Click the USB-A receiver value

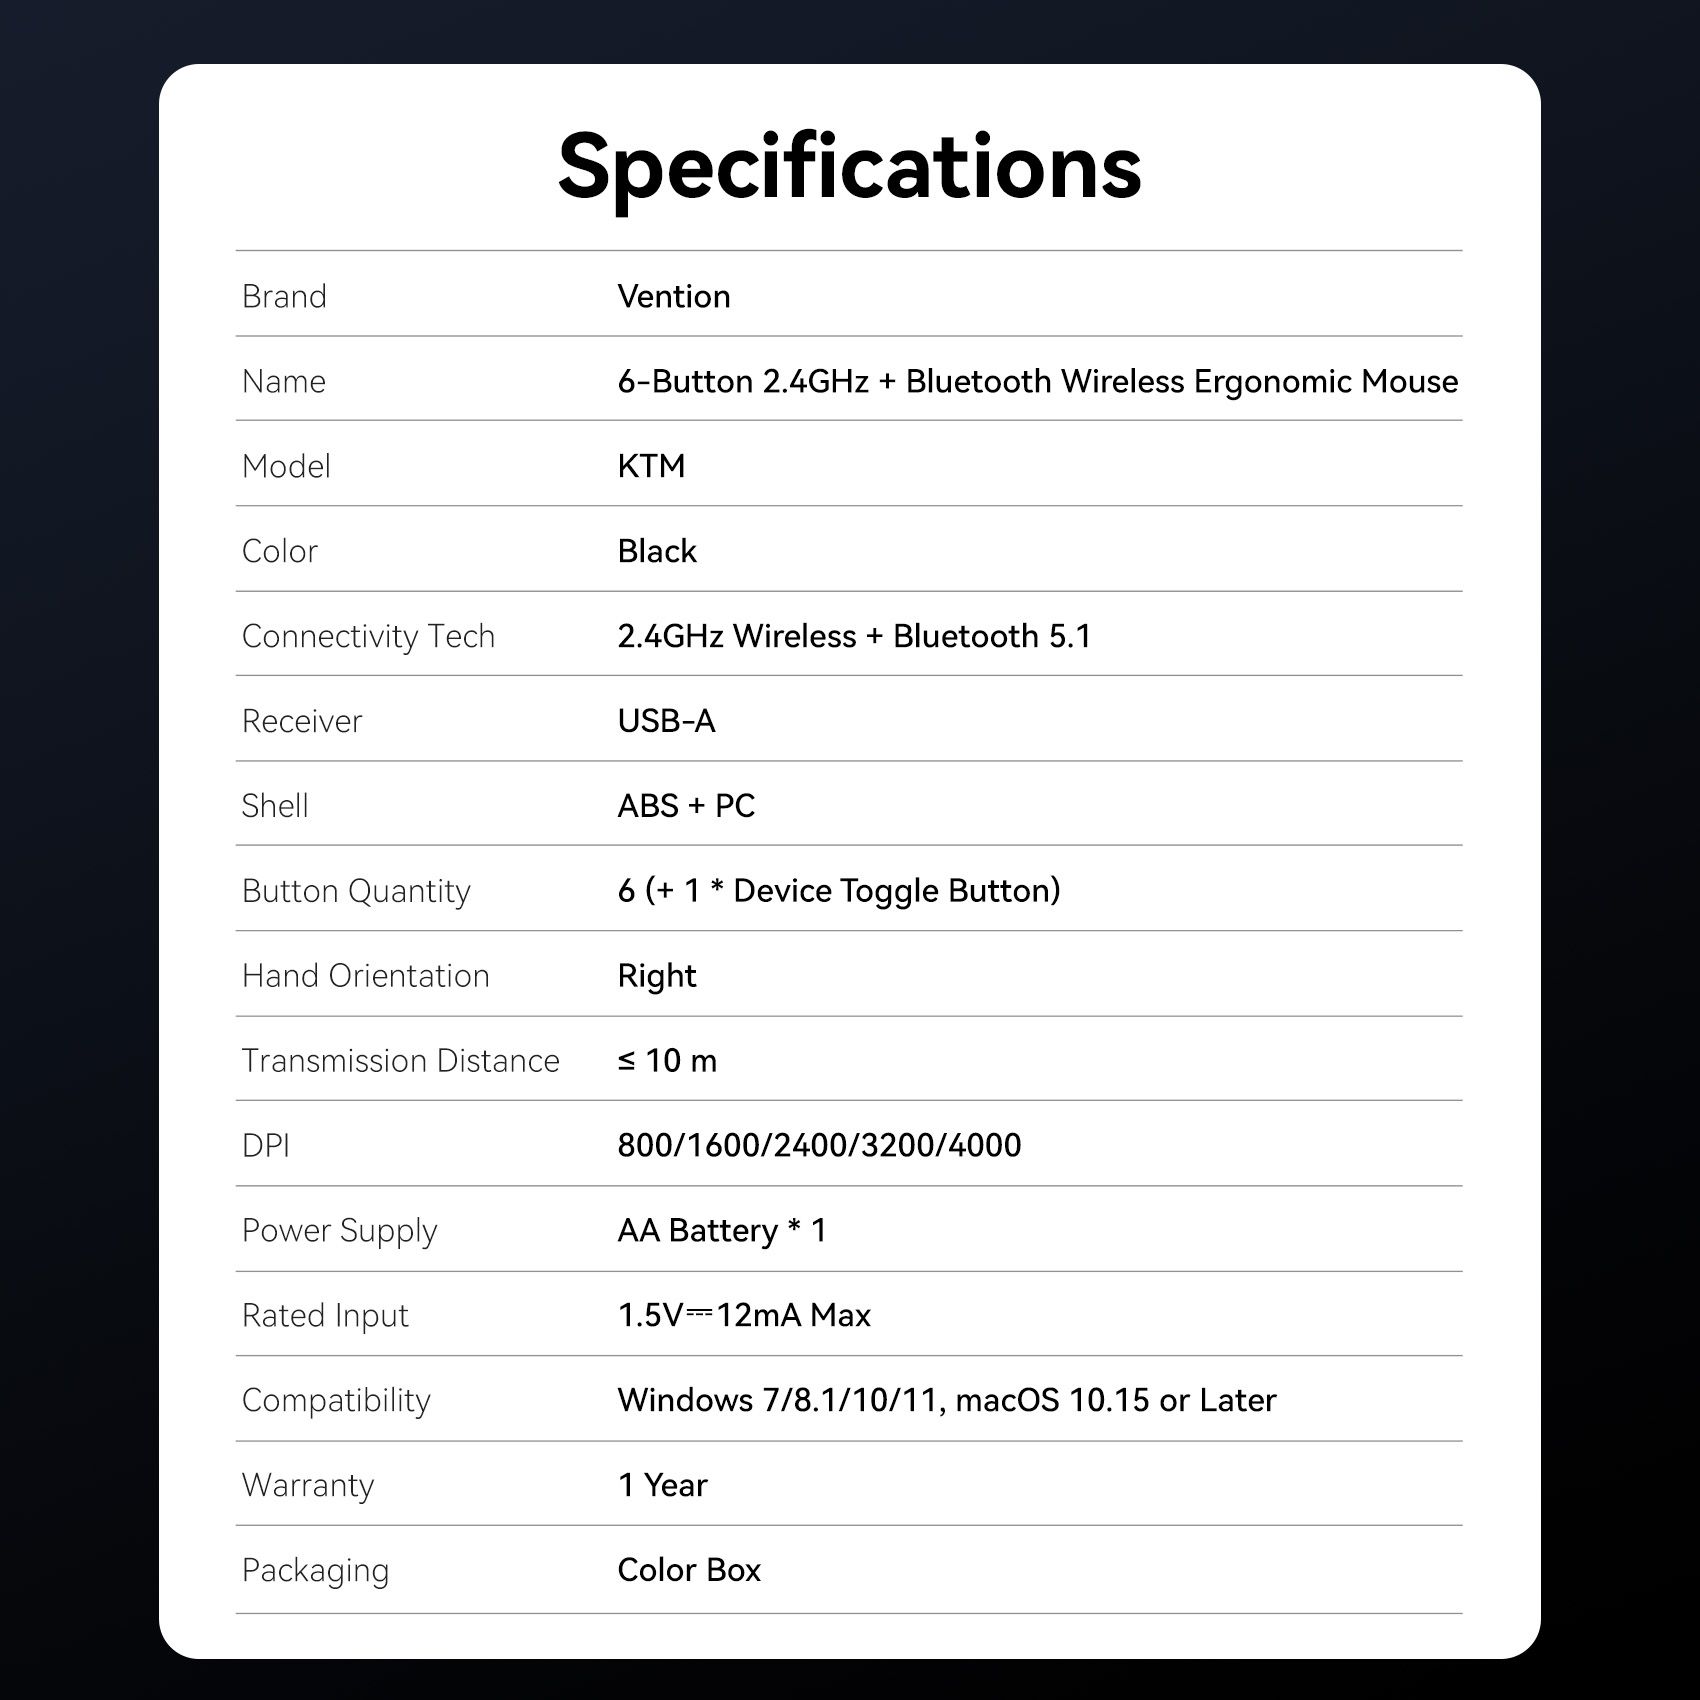click(666, 721)
